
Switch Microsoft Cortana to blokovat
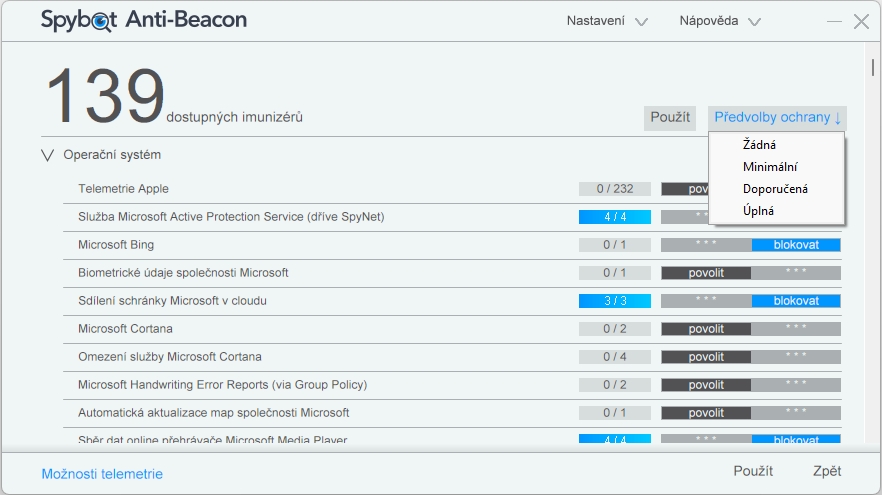click(x=796, y=329)
